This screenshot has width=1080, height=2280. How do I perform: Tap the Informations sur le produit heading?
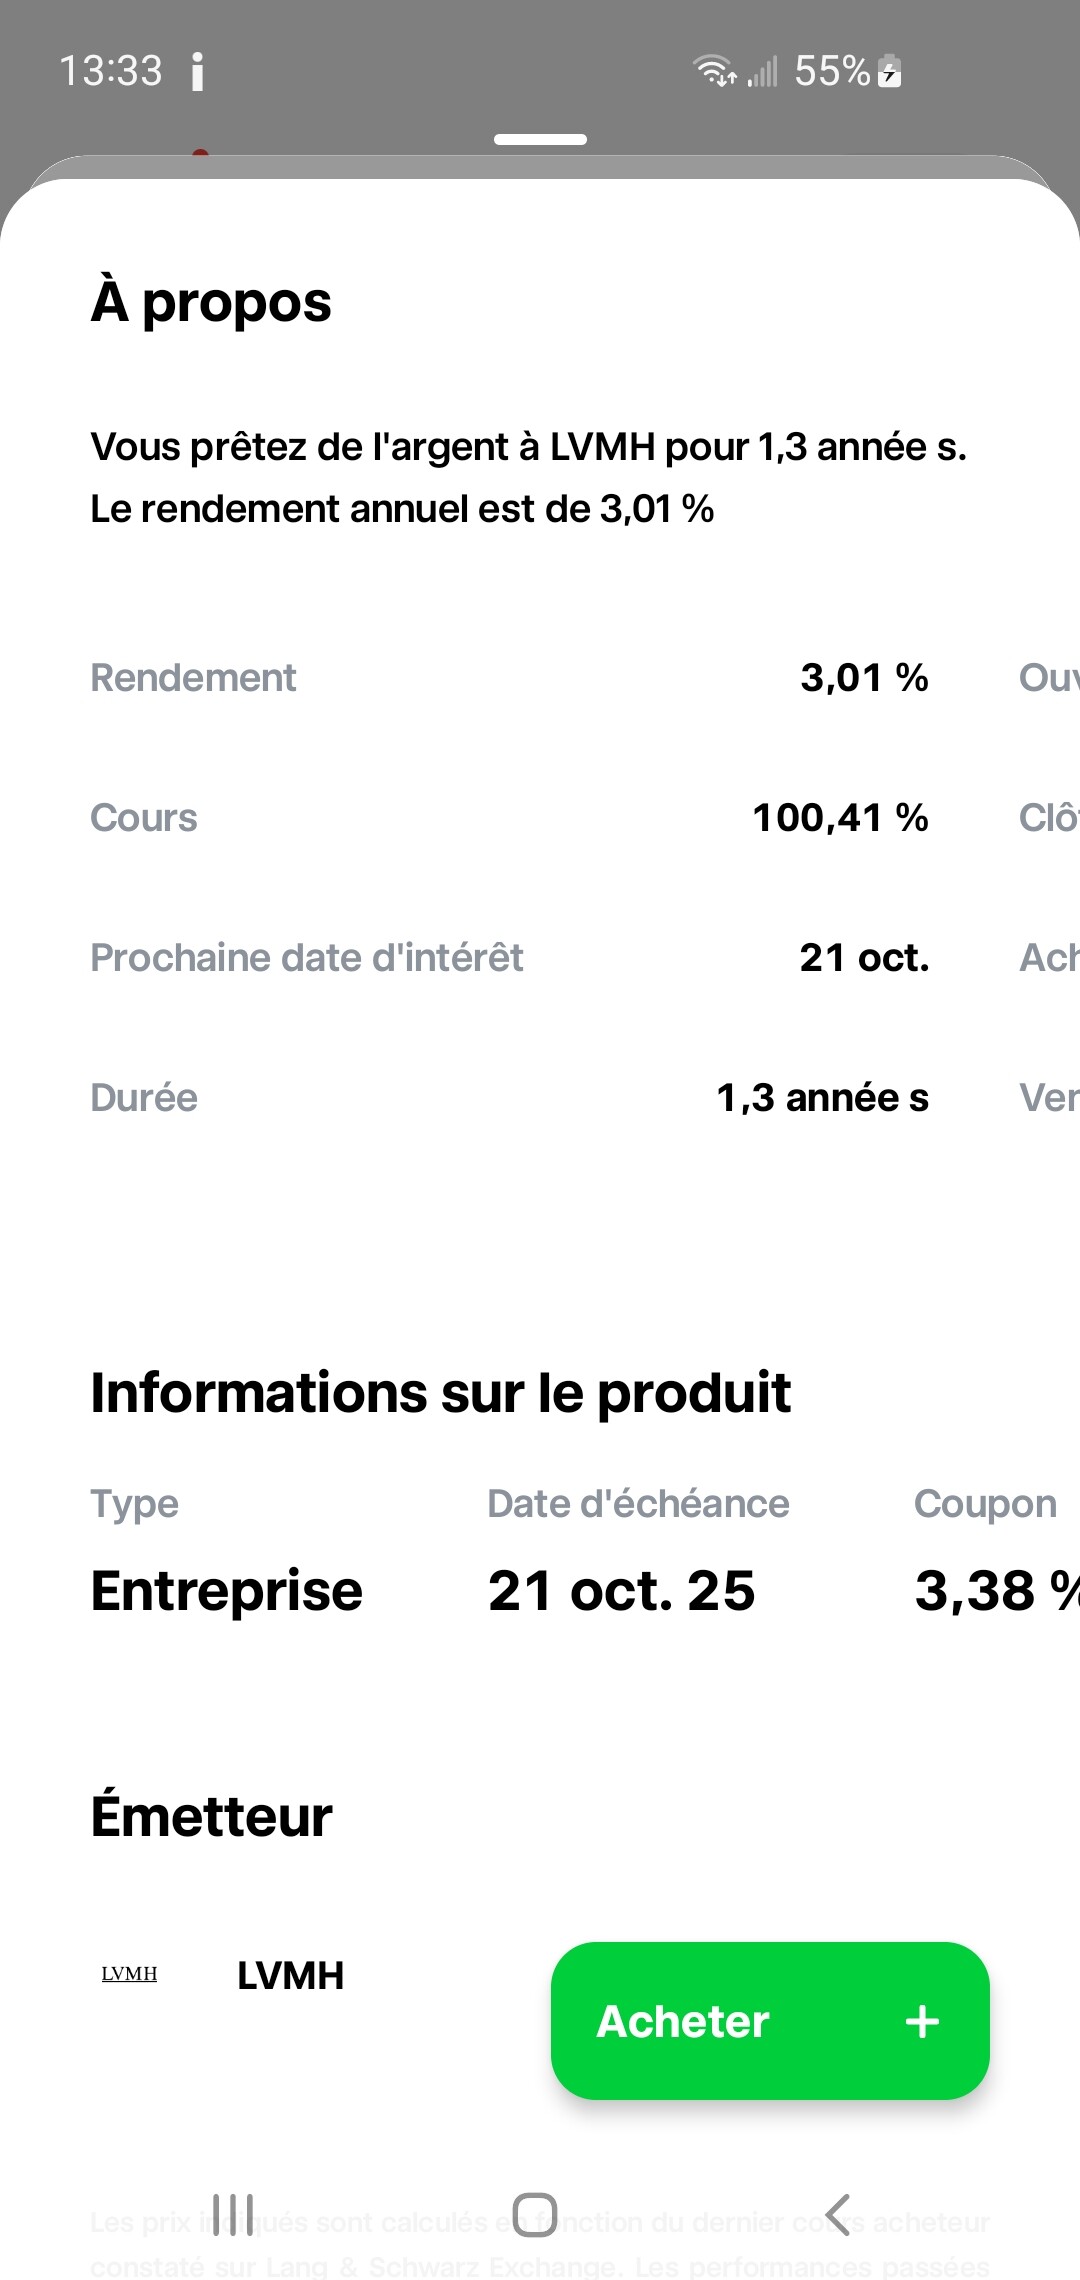tap(441, 1392)
